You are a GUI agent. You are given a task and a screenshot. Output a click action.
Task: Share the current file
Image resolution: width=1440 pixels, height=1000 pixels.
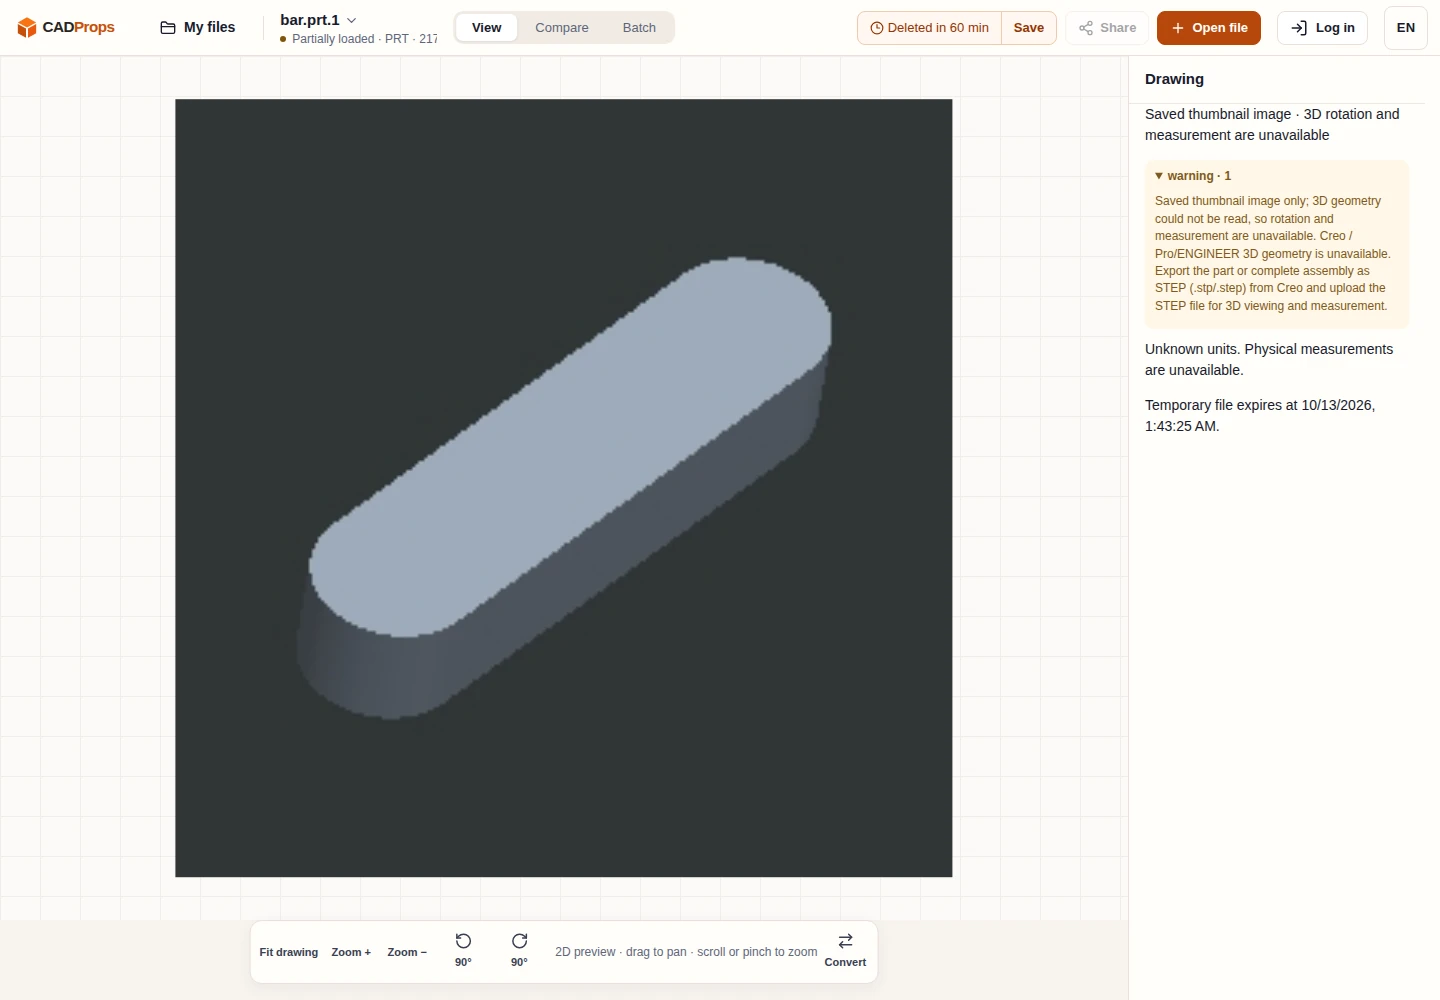1108,28
